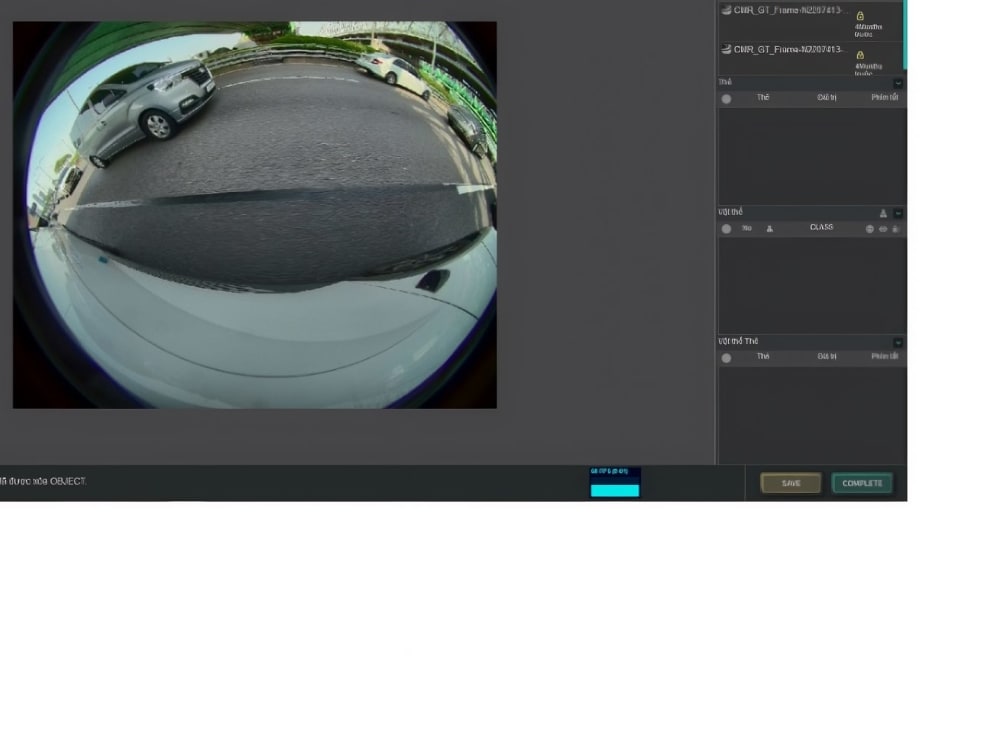Click the teal scrollbar of the file list
1000x750 pixels.
tap(904, 35)
